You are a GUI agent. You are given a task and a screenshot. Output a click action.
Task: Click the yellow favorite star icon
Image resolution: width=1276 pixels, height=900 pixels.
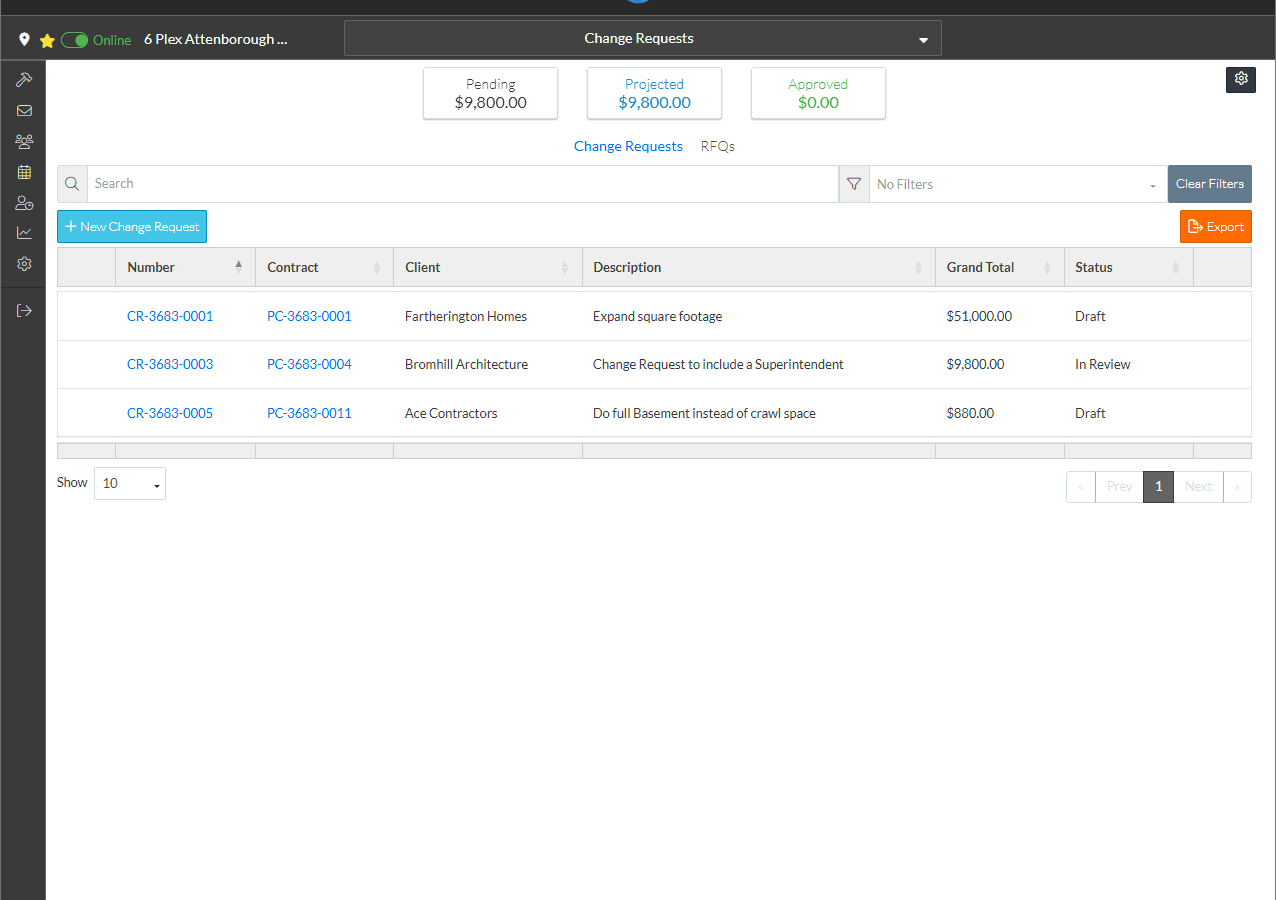click(47, 41)
